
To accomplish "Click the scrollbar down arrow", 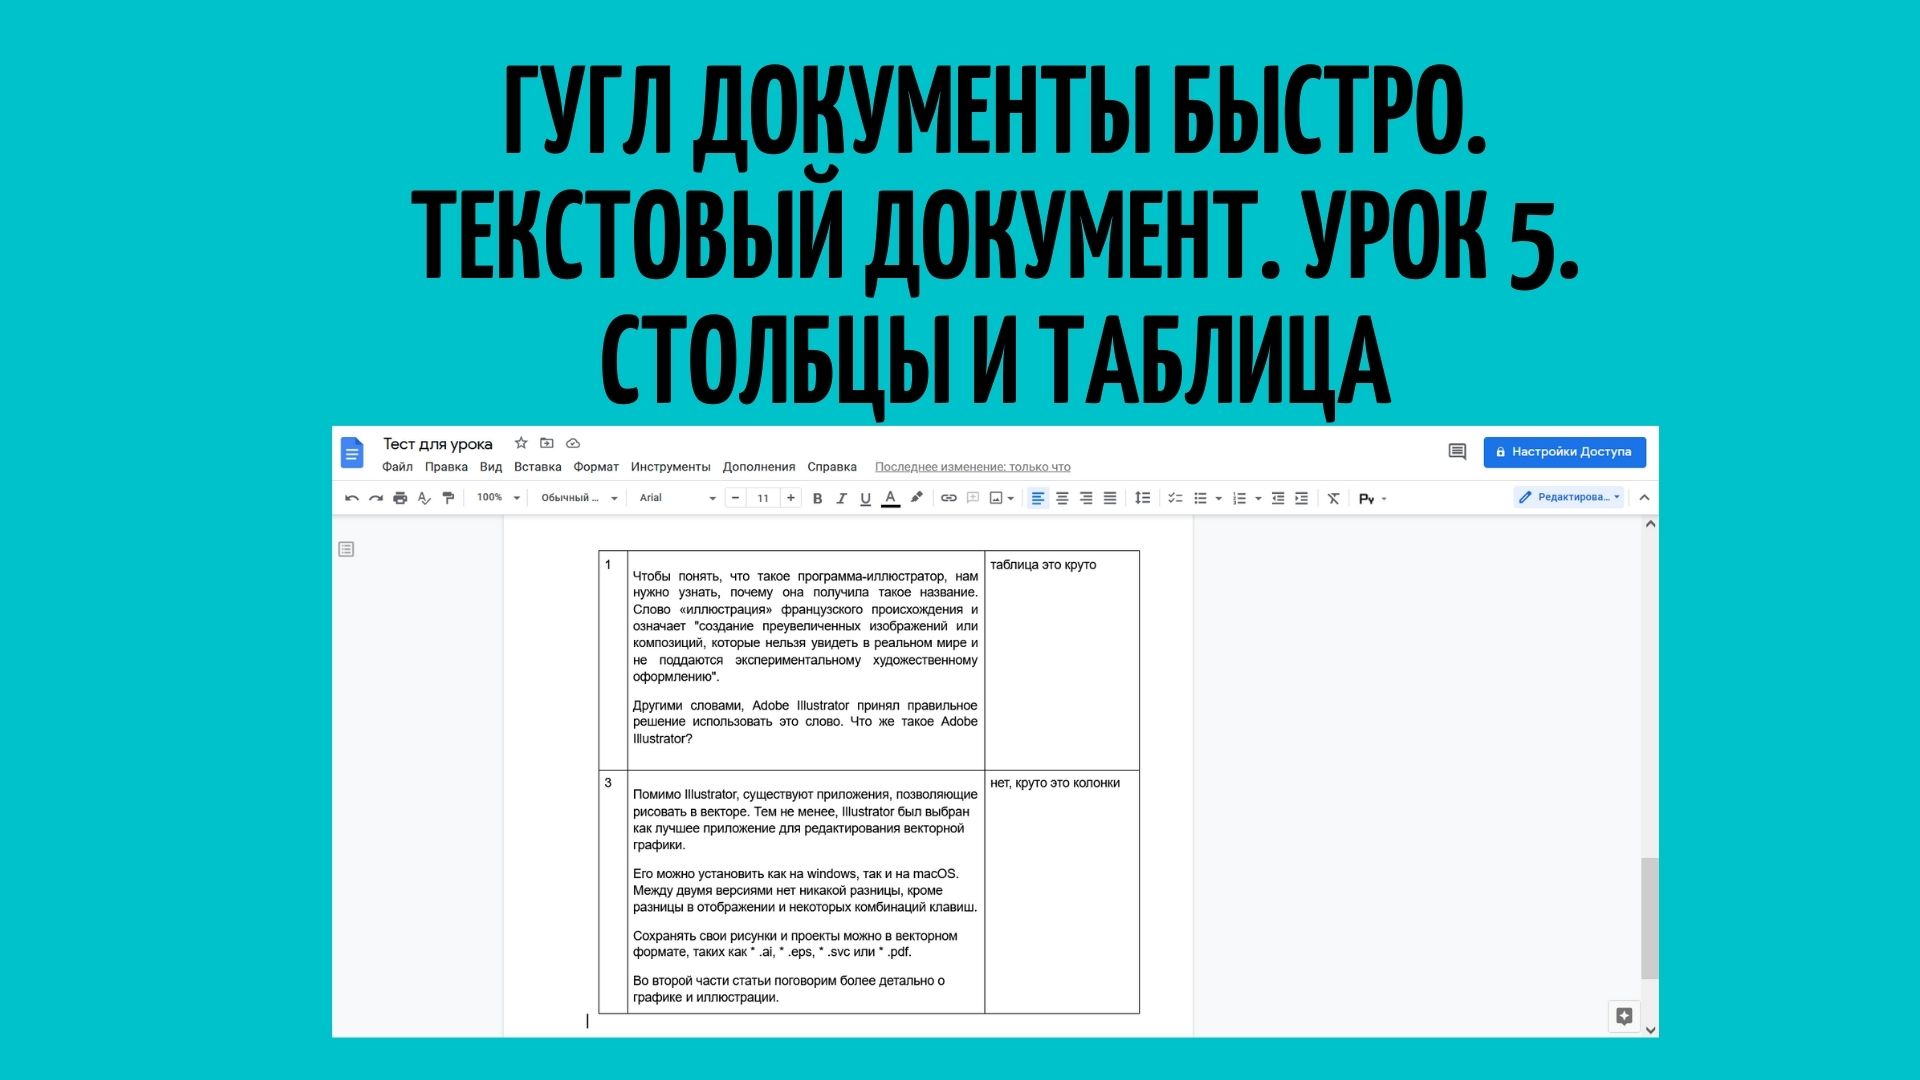I will 1650,1029.
